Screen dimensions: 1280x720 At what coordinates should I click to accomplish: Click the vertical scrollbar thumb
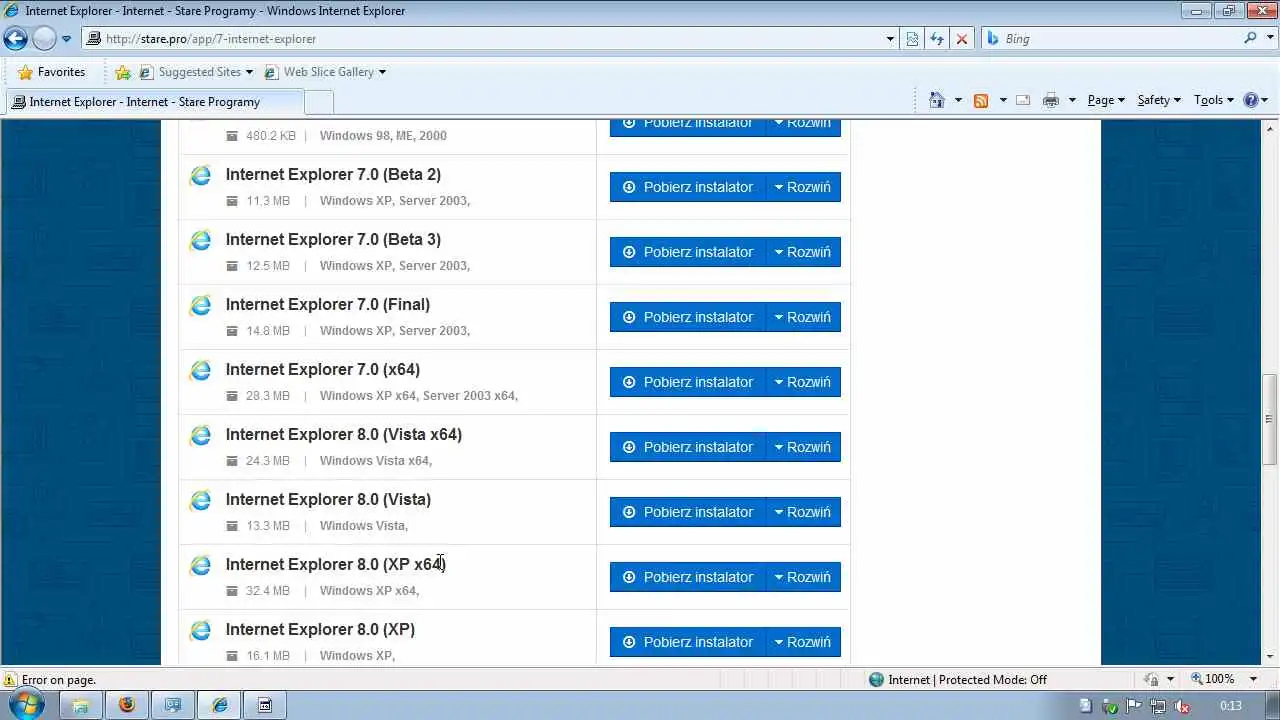1270,419
